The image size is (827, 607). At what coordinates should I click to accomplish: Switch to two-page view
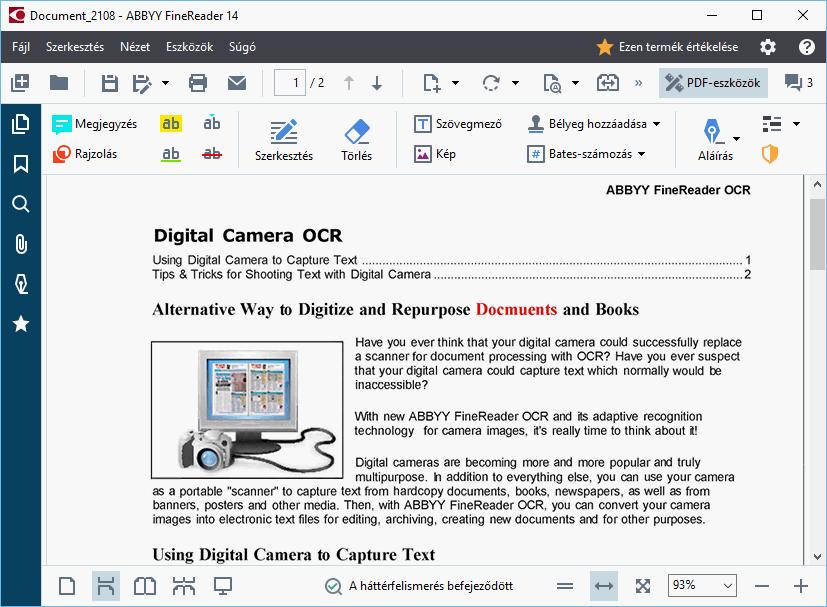[145, 586]
